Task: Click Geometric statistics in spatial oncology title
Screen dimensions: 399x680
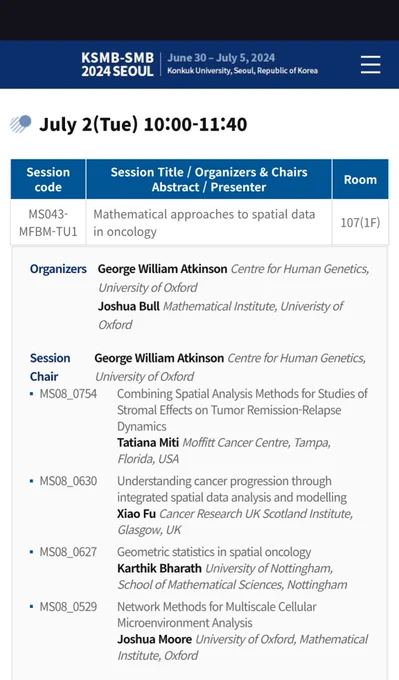Action: click(214, 552)
